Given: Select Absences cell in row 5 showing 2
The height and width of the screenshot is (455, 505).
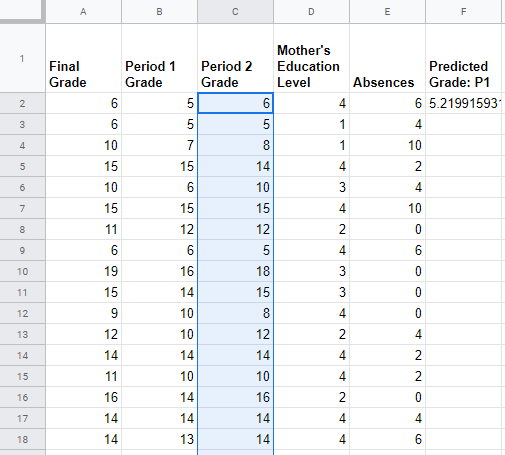Looking at the screenshot, I should coord(387,166).
